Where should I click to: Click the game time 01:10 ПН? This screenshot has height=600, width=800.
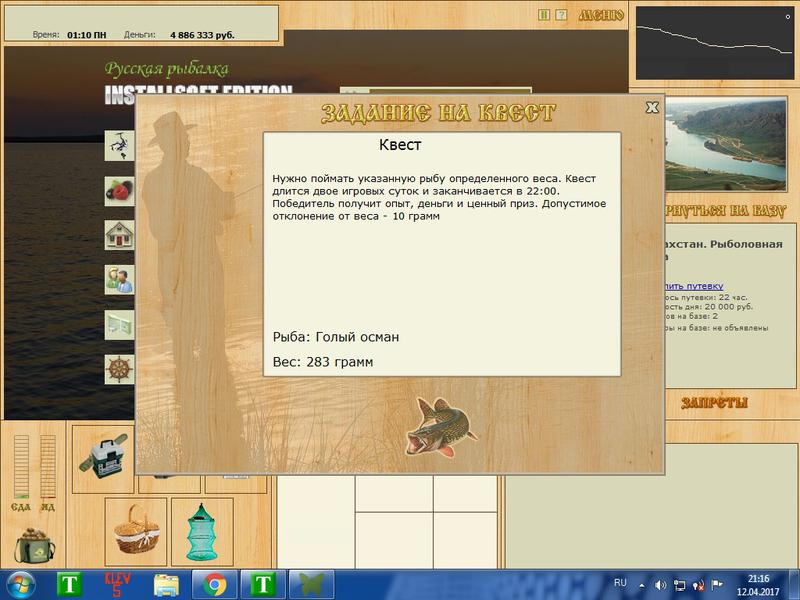(x=87, y=35)
